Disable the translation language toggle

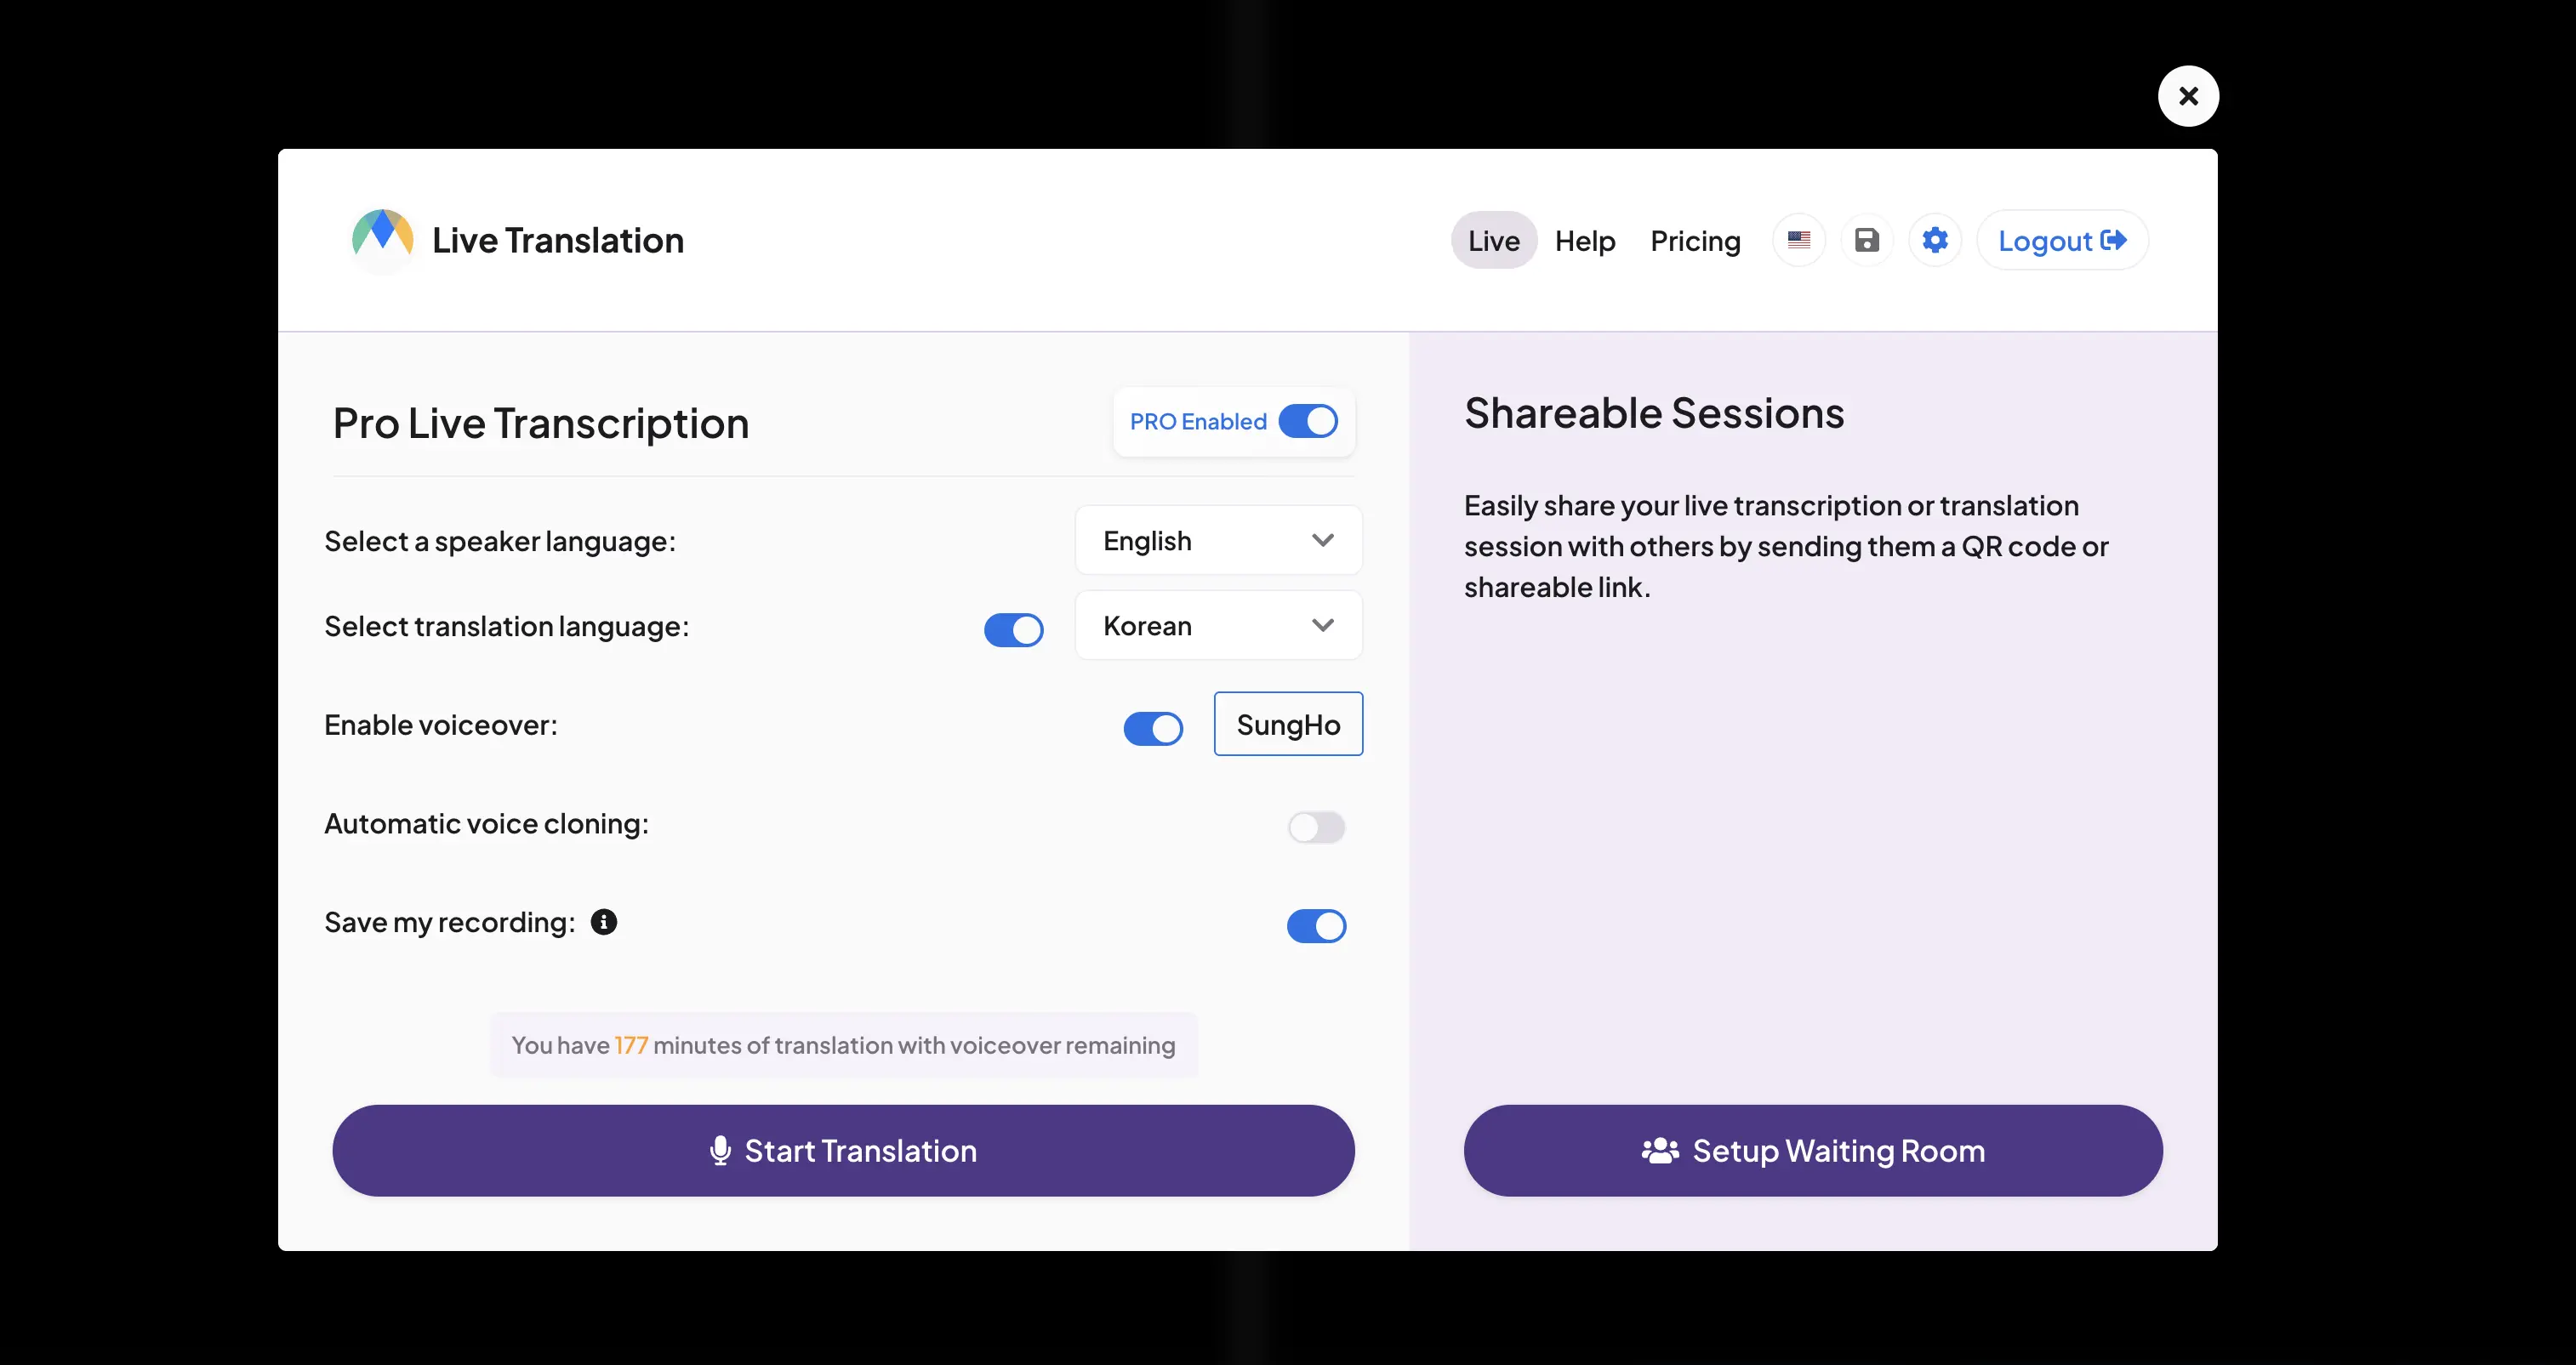(x=1014, y=630)
